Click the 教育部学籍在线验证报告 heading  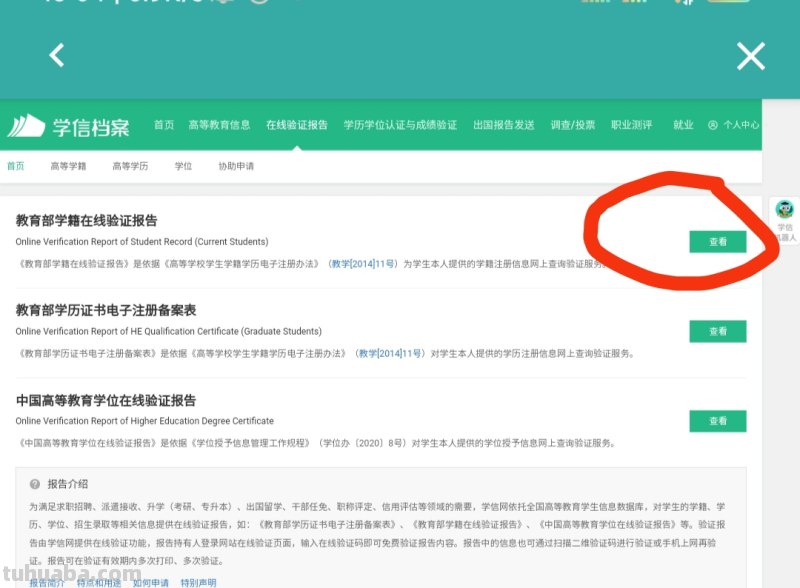tap(86, 220)
